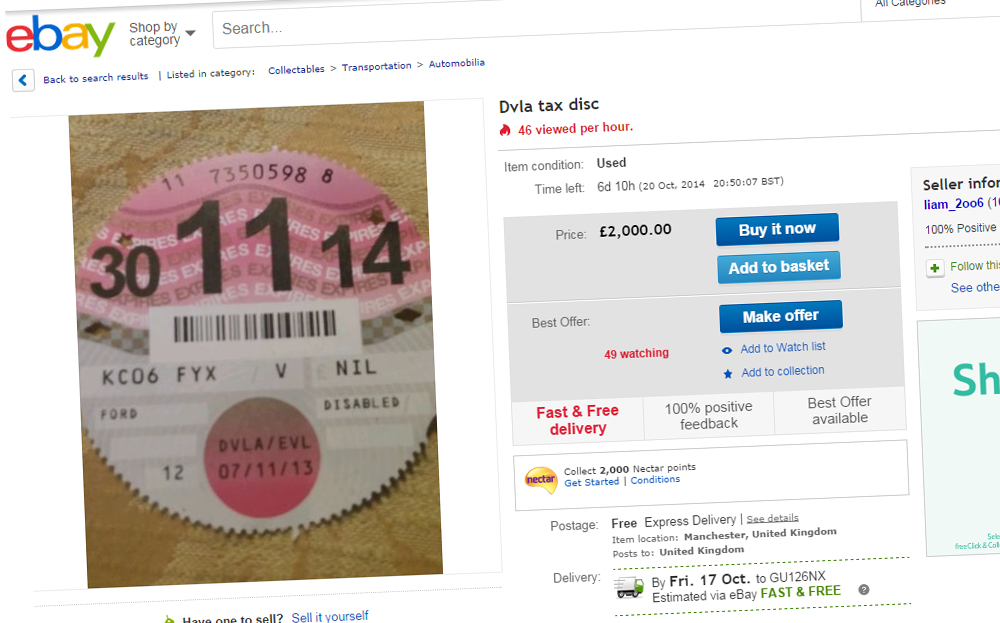
Task: Click the Make offer button
Action: click(x=781, y=316)
